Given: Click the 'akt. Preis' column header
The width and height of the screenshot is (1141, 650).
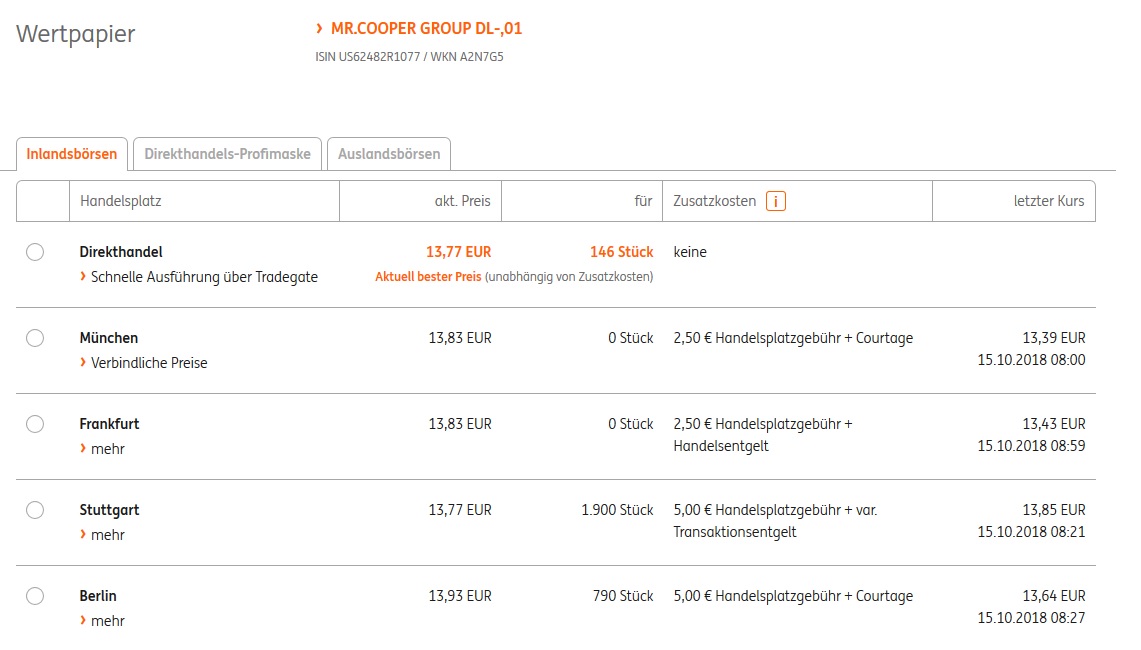Looking at the screenshot, I should tap(462, 201).
